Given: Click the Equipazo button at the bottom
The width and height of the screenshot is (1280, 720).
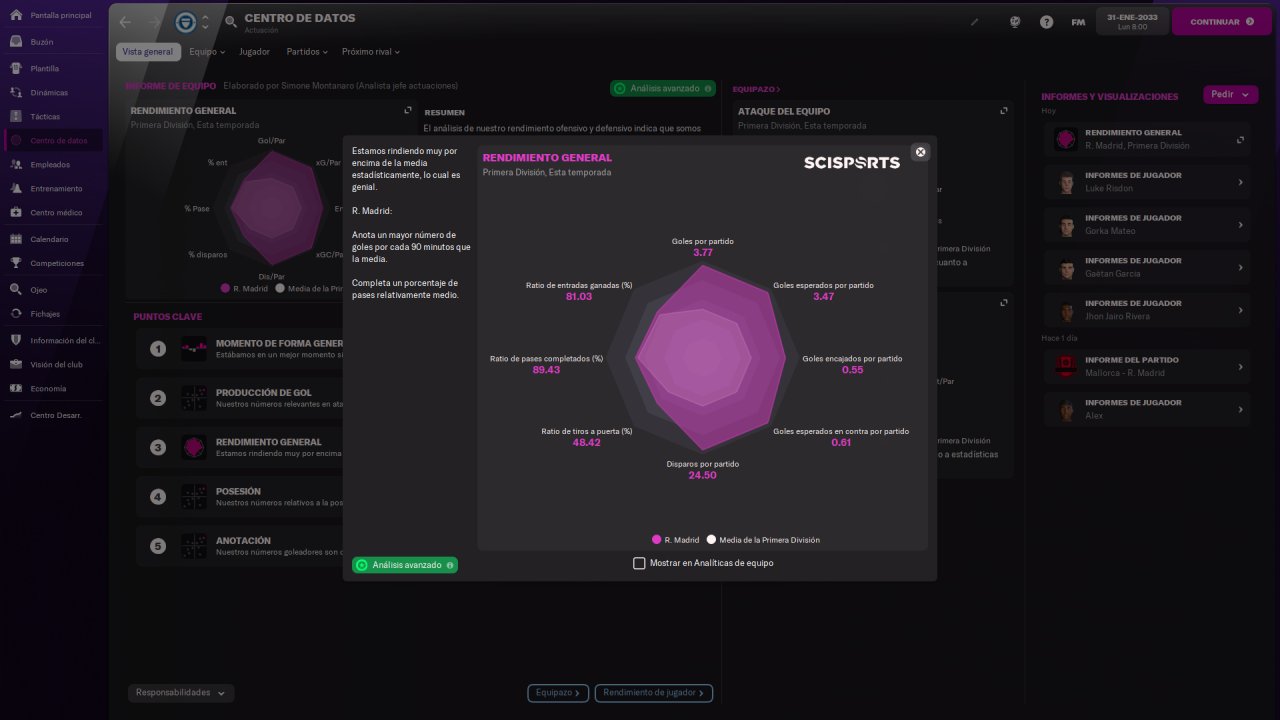Looking at the screenshot, I should (x=559, y=692).
